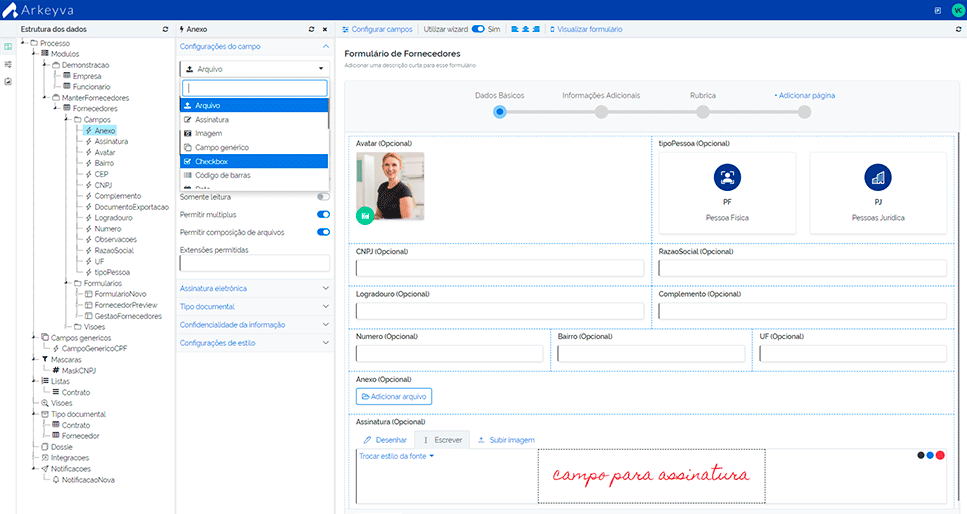This screenshot has width=967, height=514.
Task: Pick the red signature color swatch
Action: 940,455
